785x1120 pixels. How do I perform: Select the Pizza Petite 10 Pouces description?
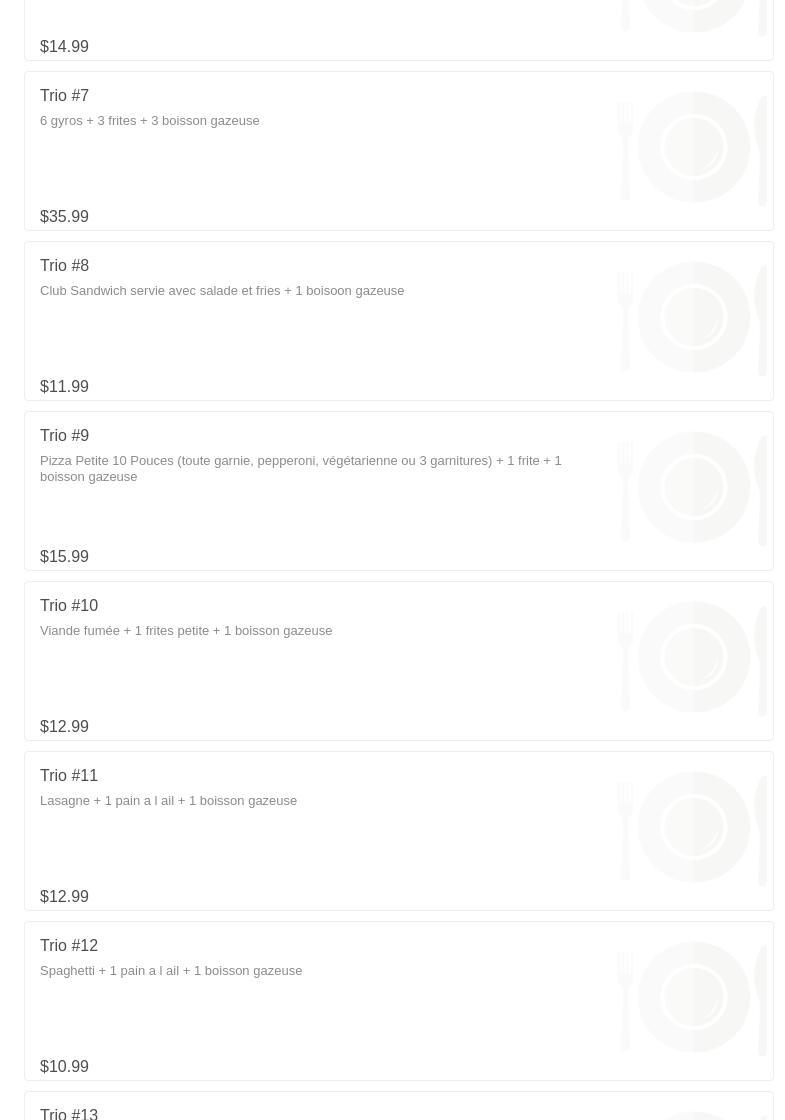tap(301, 469)
